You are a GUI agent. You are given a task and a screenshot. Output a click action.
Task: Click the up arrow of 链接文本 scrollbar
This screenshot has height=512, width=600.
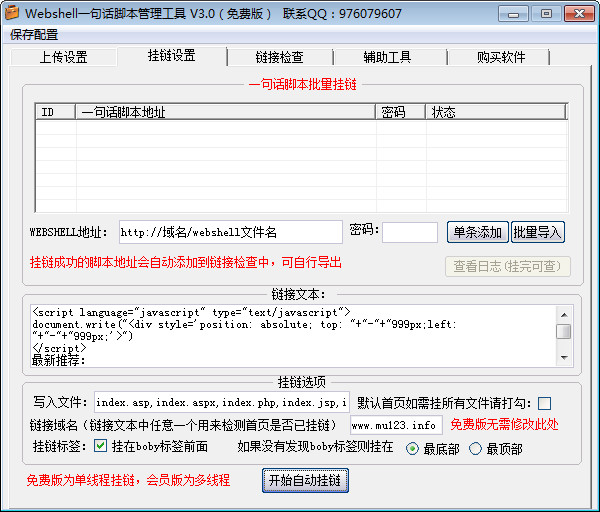[564, 315]
